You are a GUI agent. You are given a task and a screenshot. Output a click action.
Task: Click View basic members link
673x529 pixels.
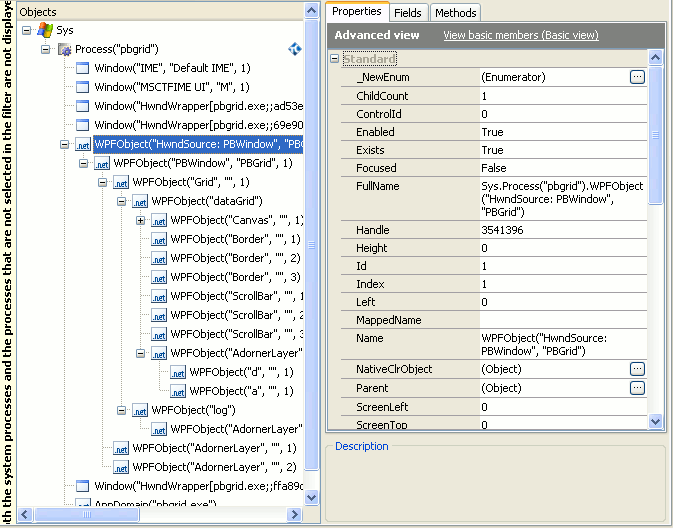click(520, 35)
